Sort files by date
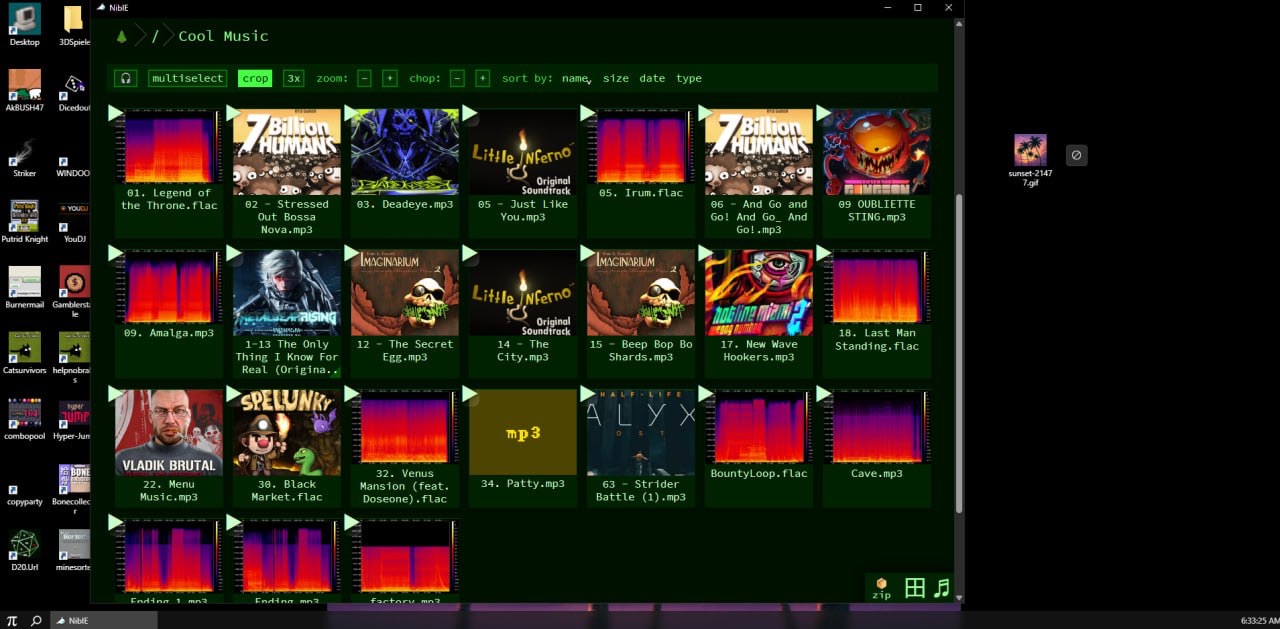Viewport: 1280px width, 629px height. click(x=652, y=78)
